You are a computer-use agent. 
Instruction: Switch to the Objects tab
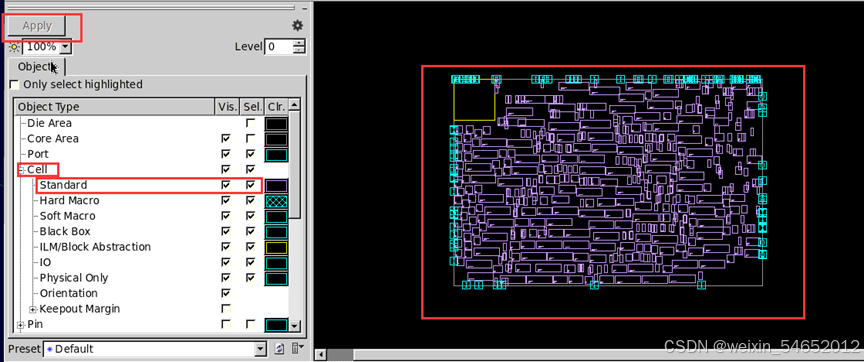coord(37,67)
